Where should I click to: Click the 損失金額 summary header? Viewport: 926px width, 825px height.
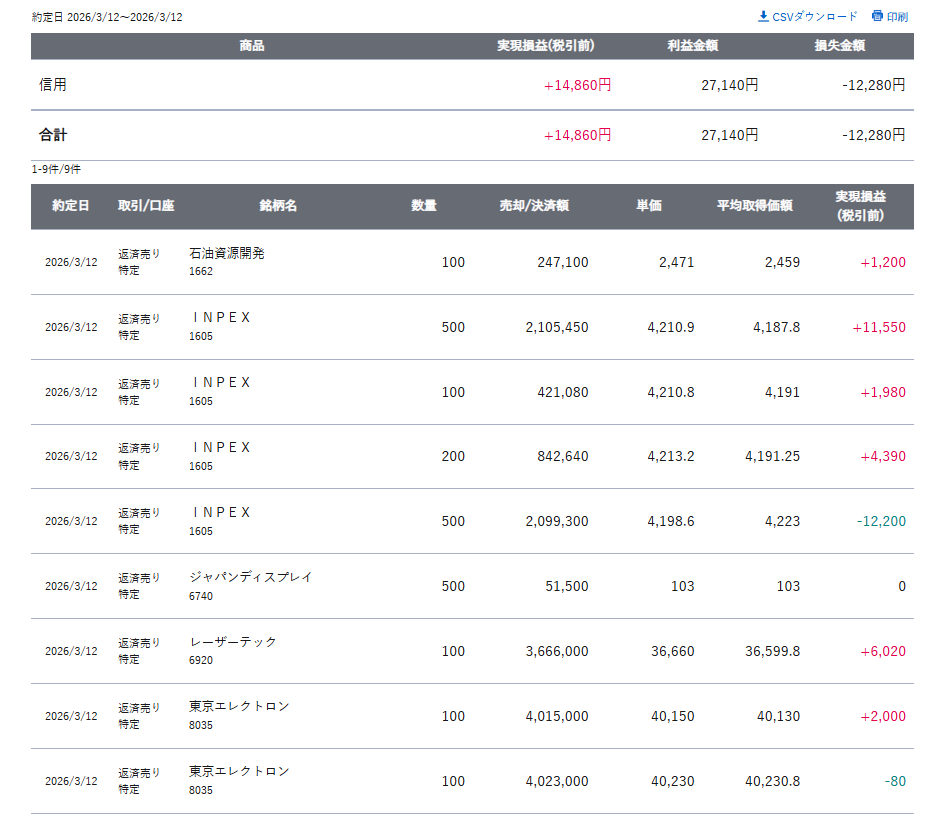tap(839, 46)
